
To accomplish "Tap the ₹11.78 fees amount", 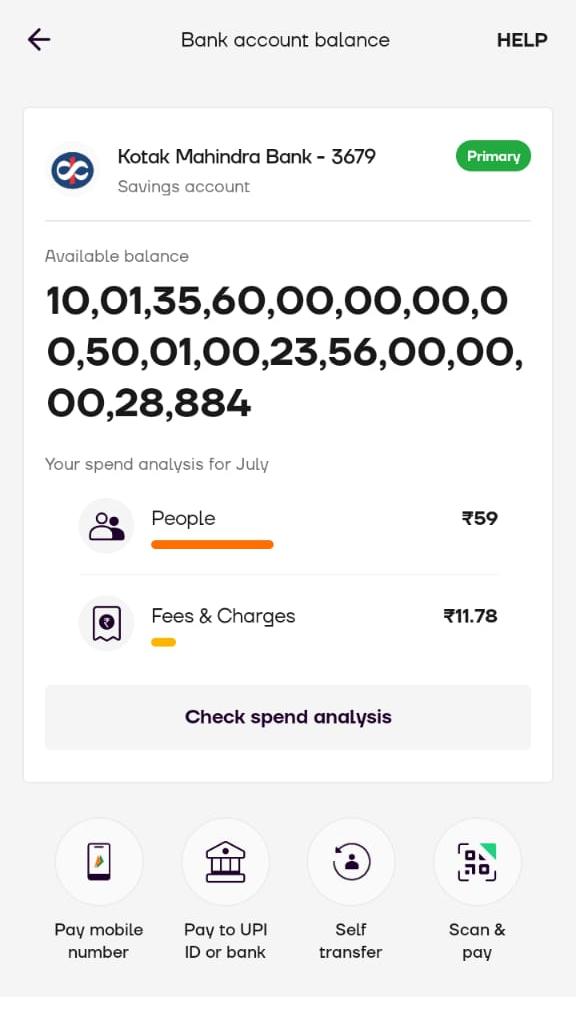I will [x=470, y=616].
